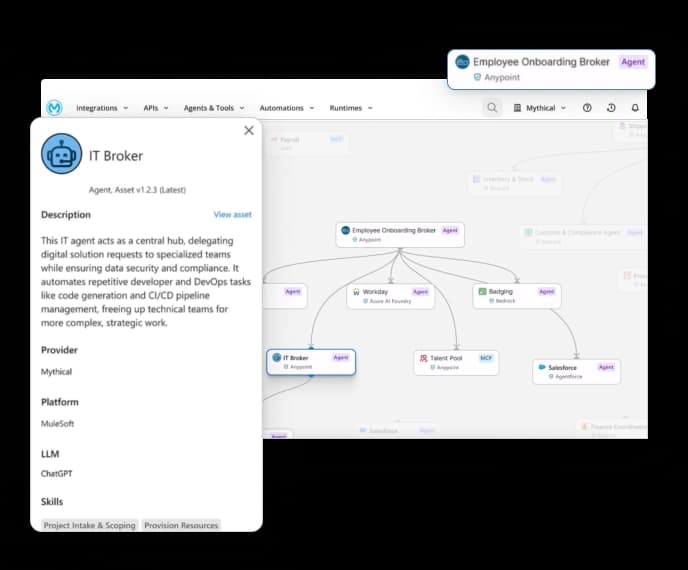Viewport: 688px width, 570px height.
Task: Click the Agent badge on Workday node
Action: click(420, 292)
